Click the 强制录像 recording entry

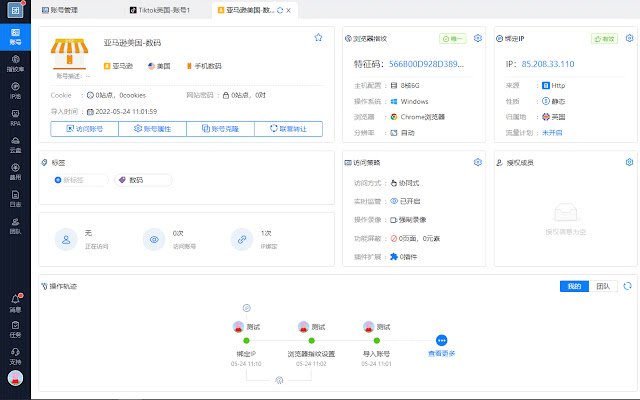click(408, 220)
